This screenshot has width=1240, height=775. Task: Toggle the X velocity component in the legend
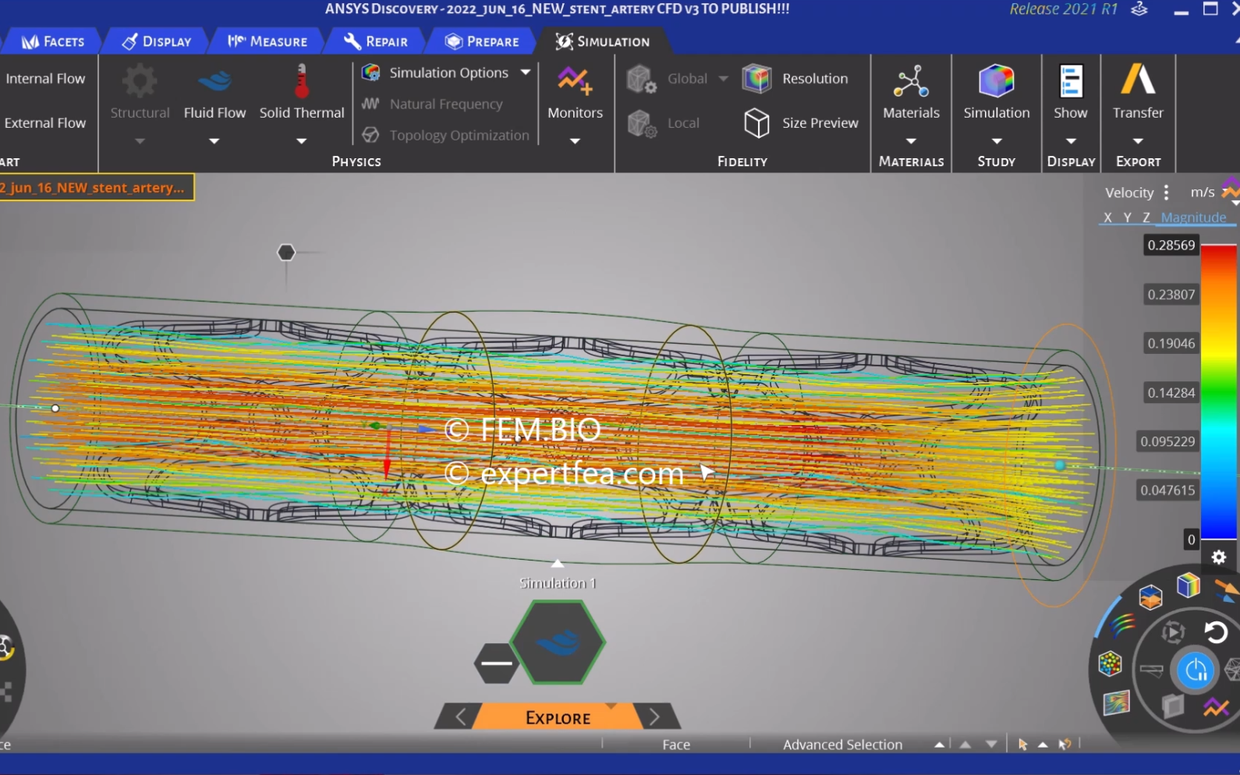point(1107,217)
